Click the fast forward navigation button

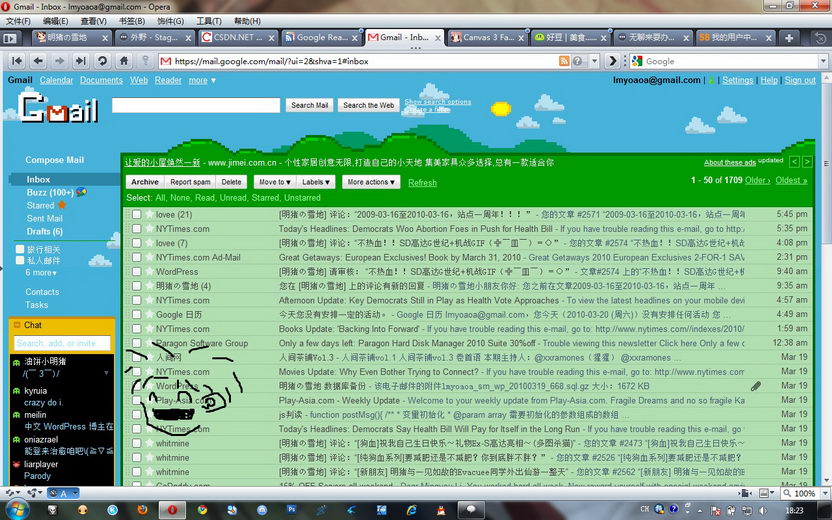point(81,61)
